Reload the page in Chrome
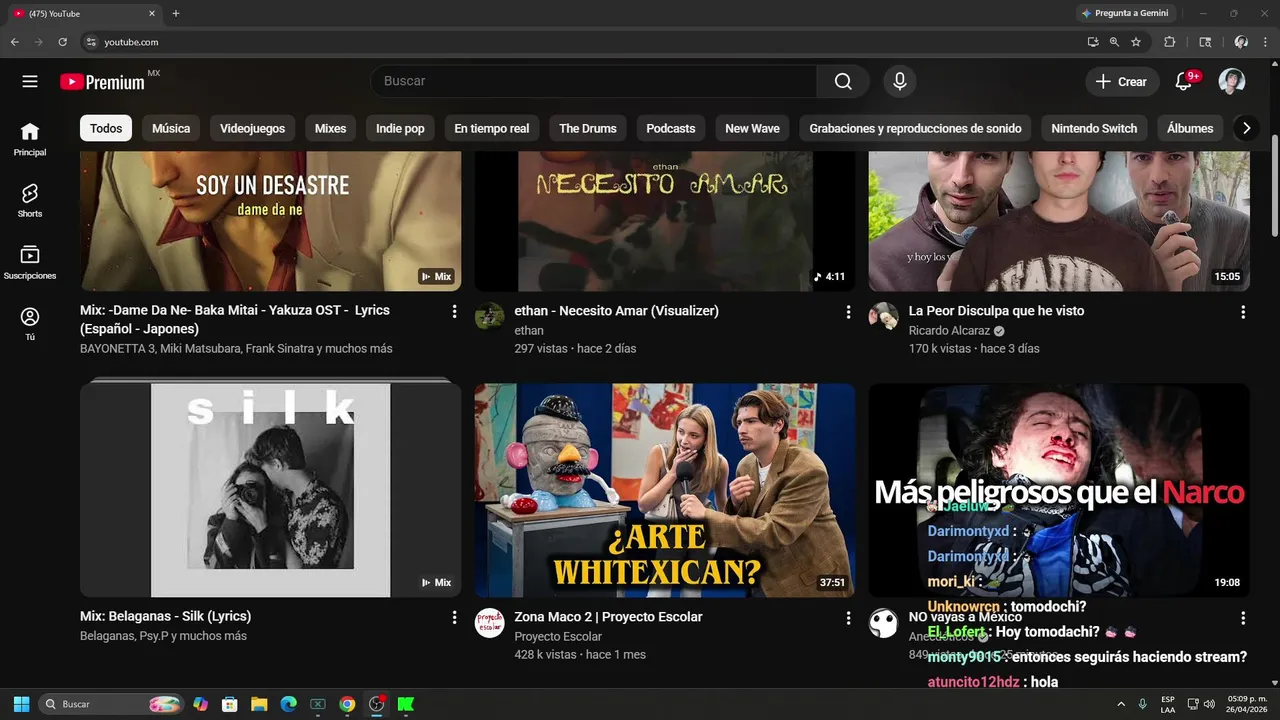Screen dimensions: 1280x720 [x=62, y=42]
